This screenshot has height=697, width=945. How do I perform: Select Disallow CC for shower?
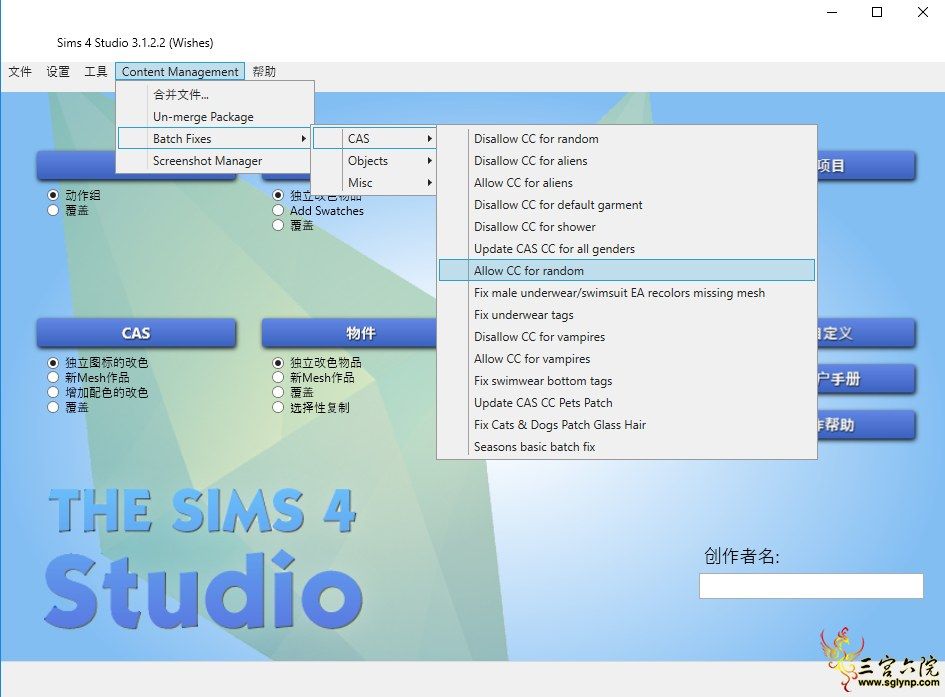coord(627,227)
